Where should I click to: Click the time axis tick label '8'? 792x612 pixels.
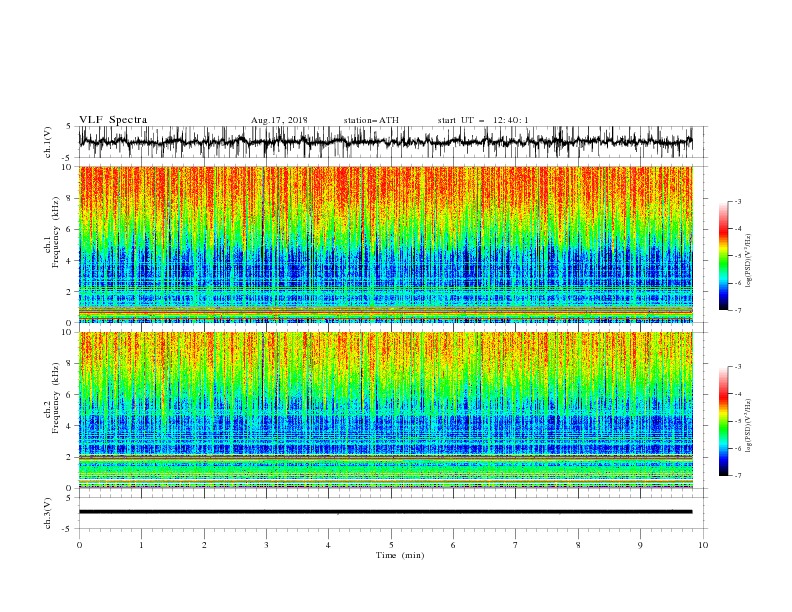click(578, 545)
